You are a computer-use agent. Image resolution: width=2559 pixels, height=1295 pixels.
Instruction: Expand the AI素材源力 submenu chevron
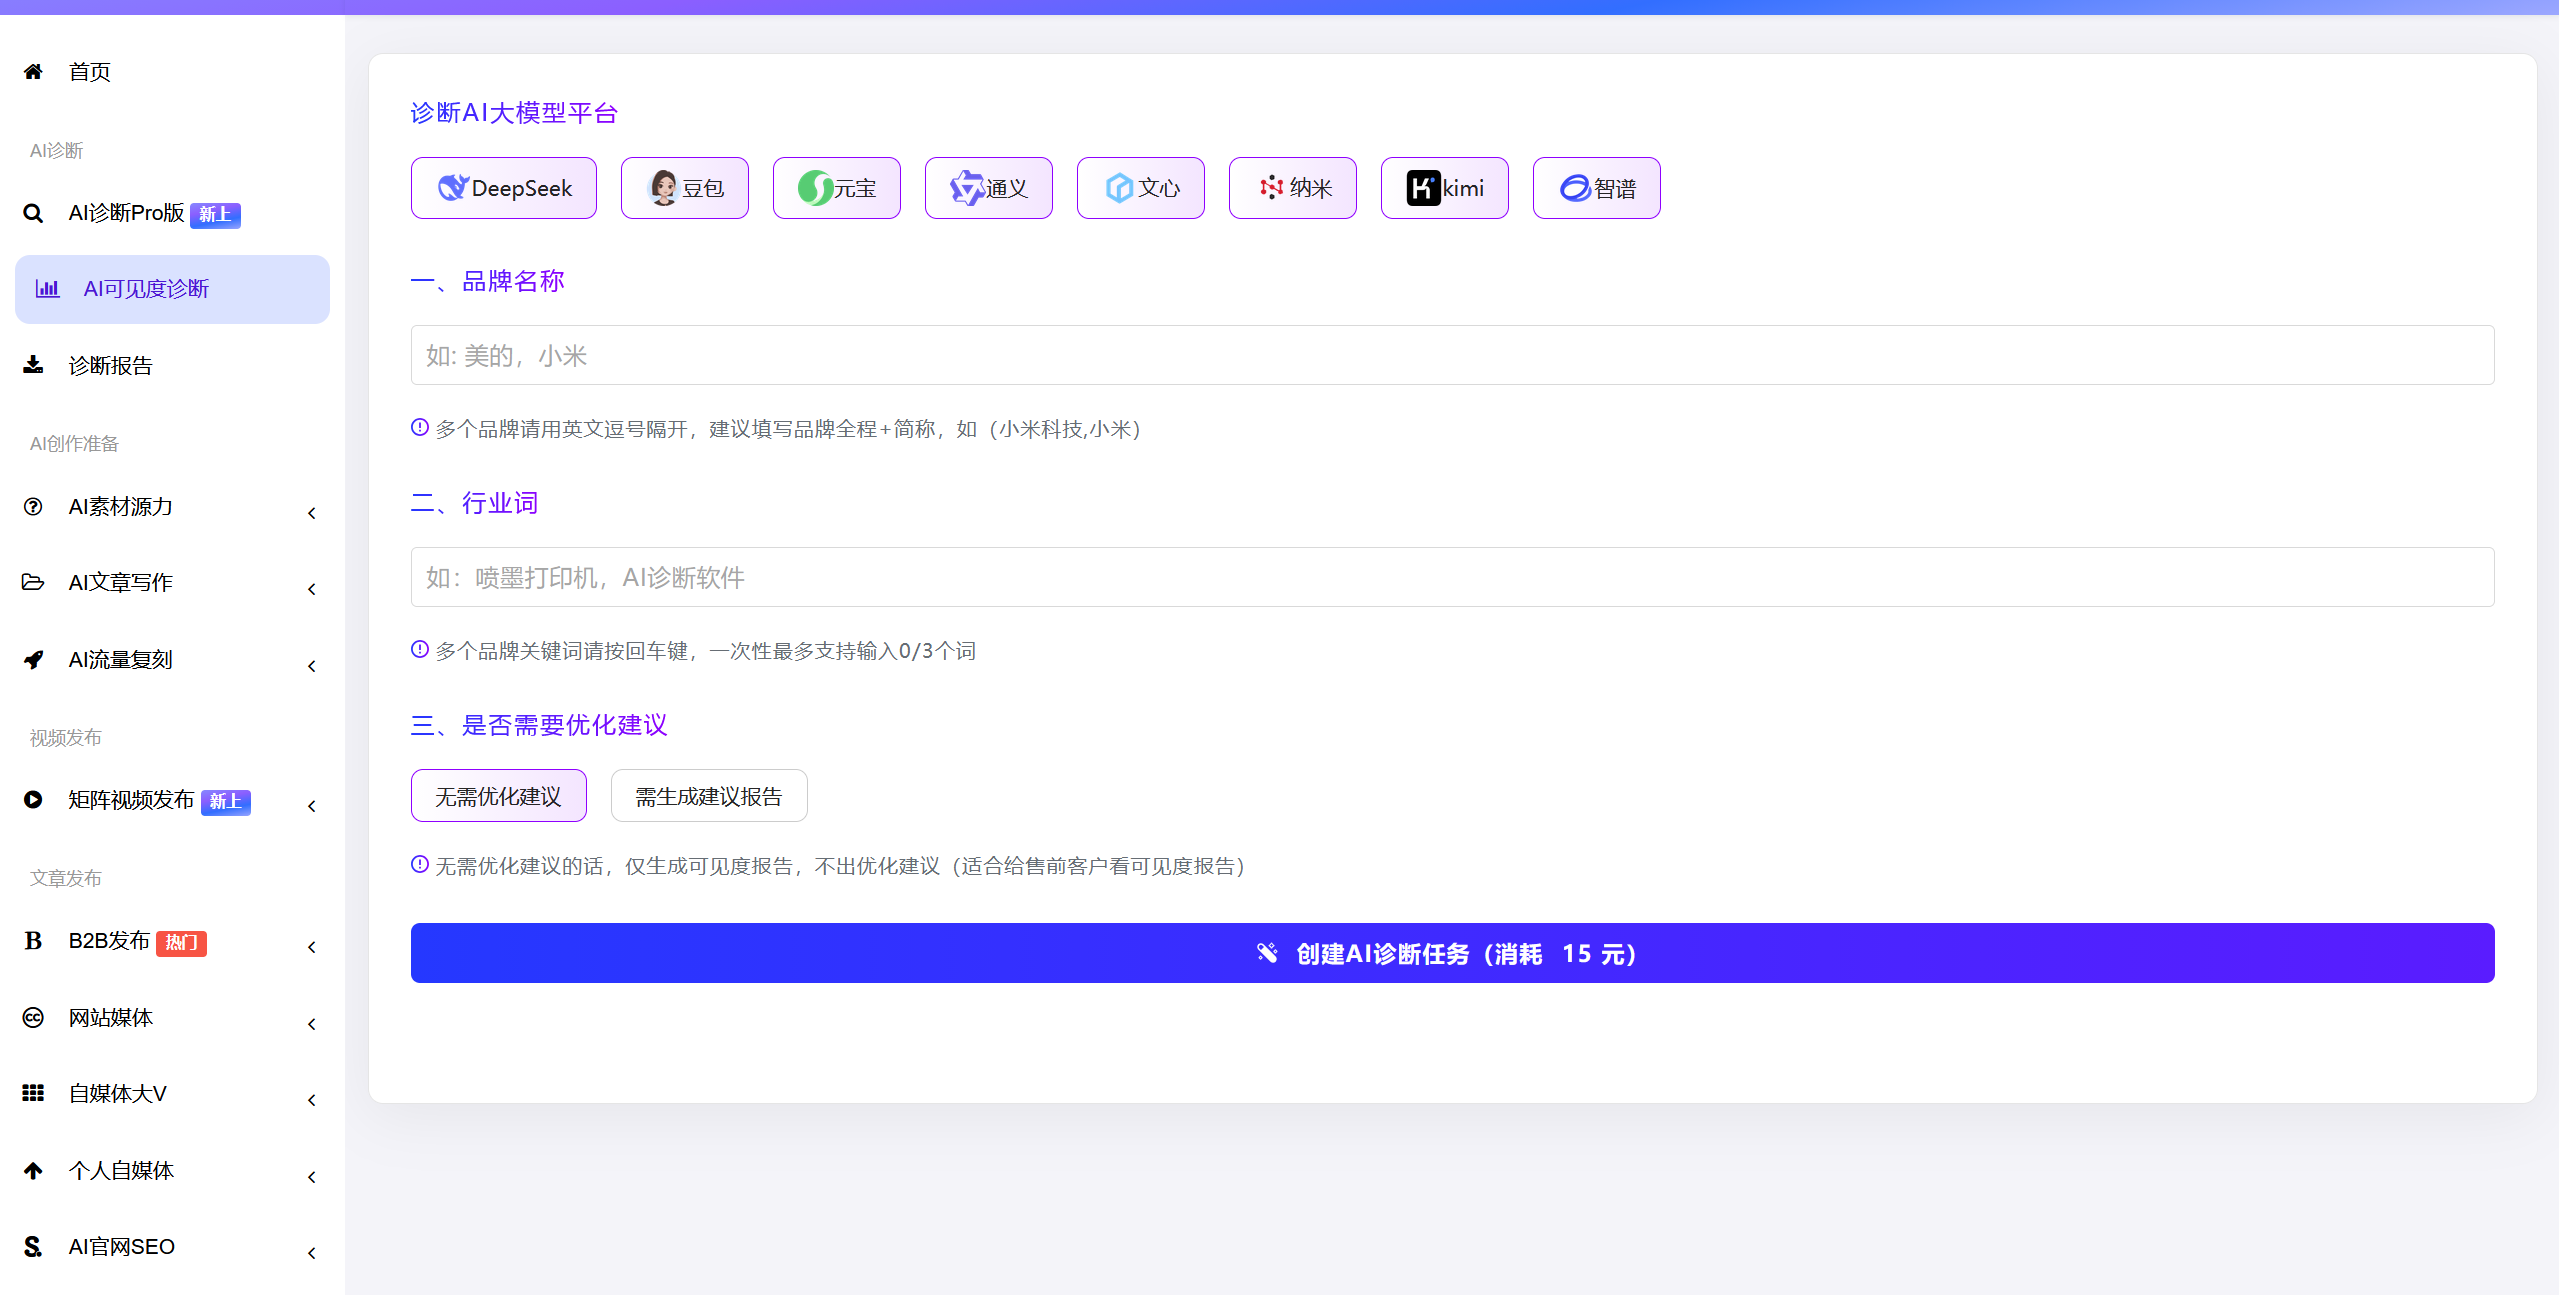[x=312, y=513]
